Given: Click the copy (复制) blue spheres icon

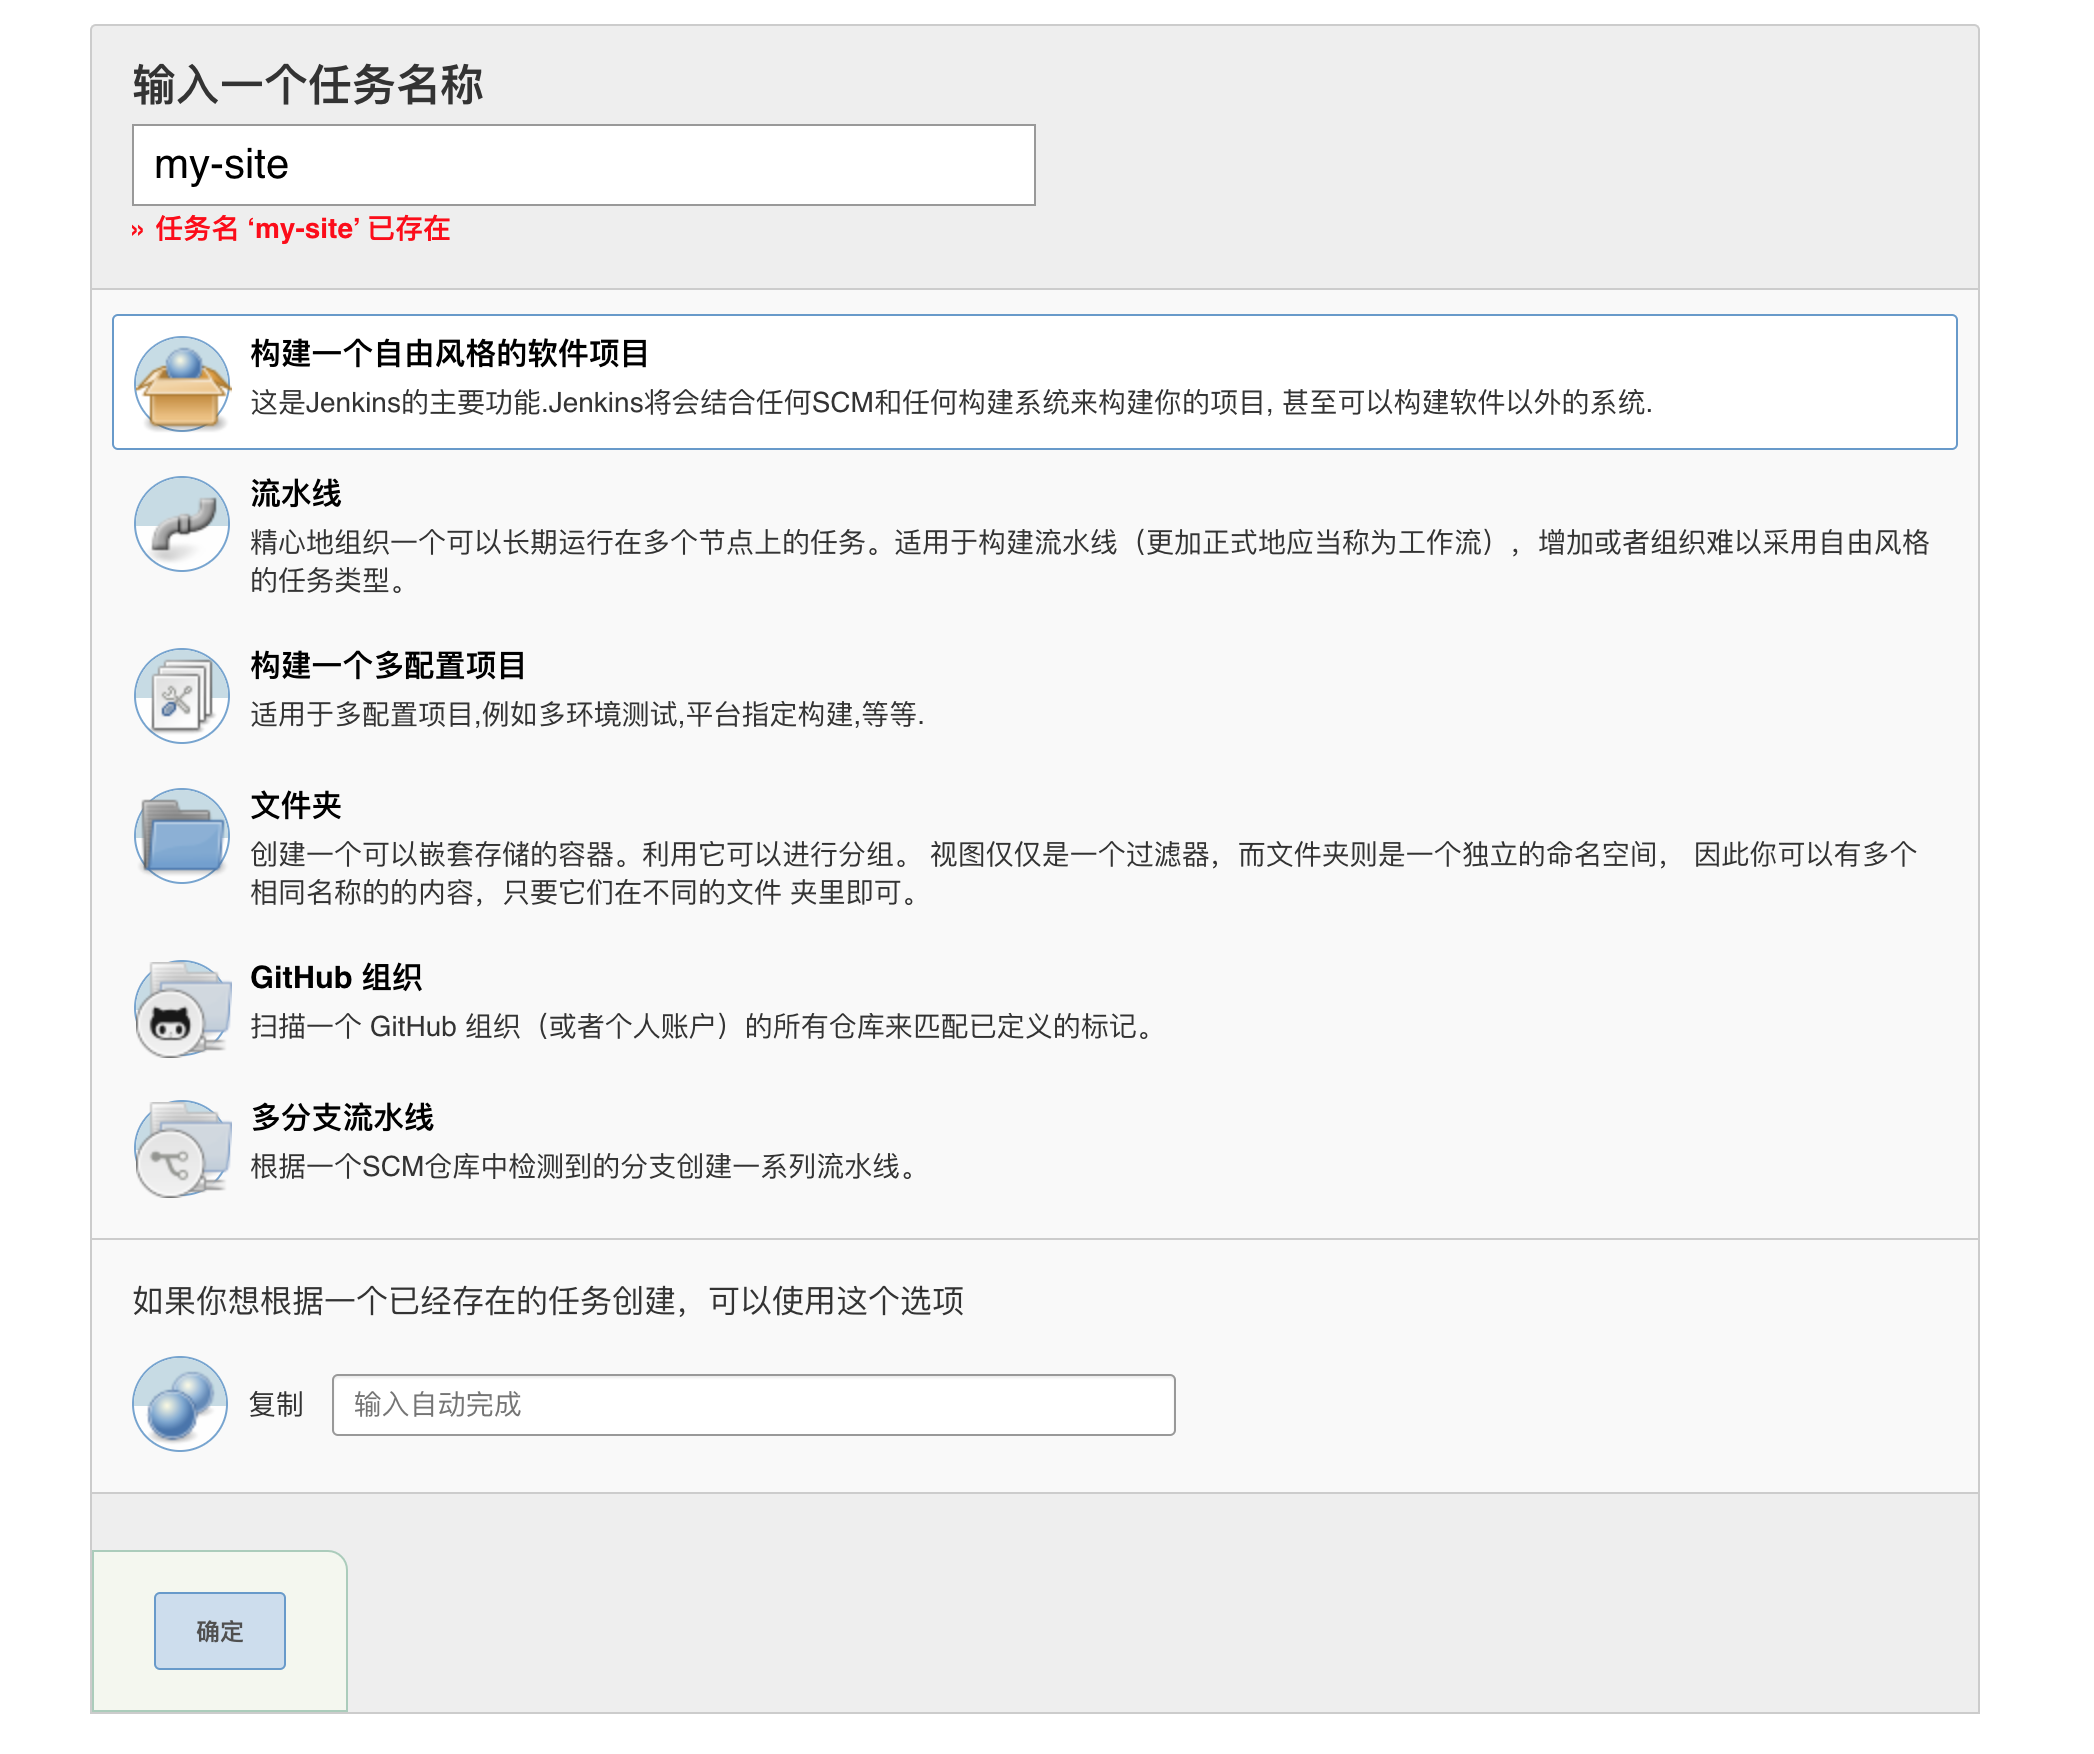Looking at the screenshot, I should [x=180, y=1403].
